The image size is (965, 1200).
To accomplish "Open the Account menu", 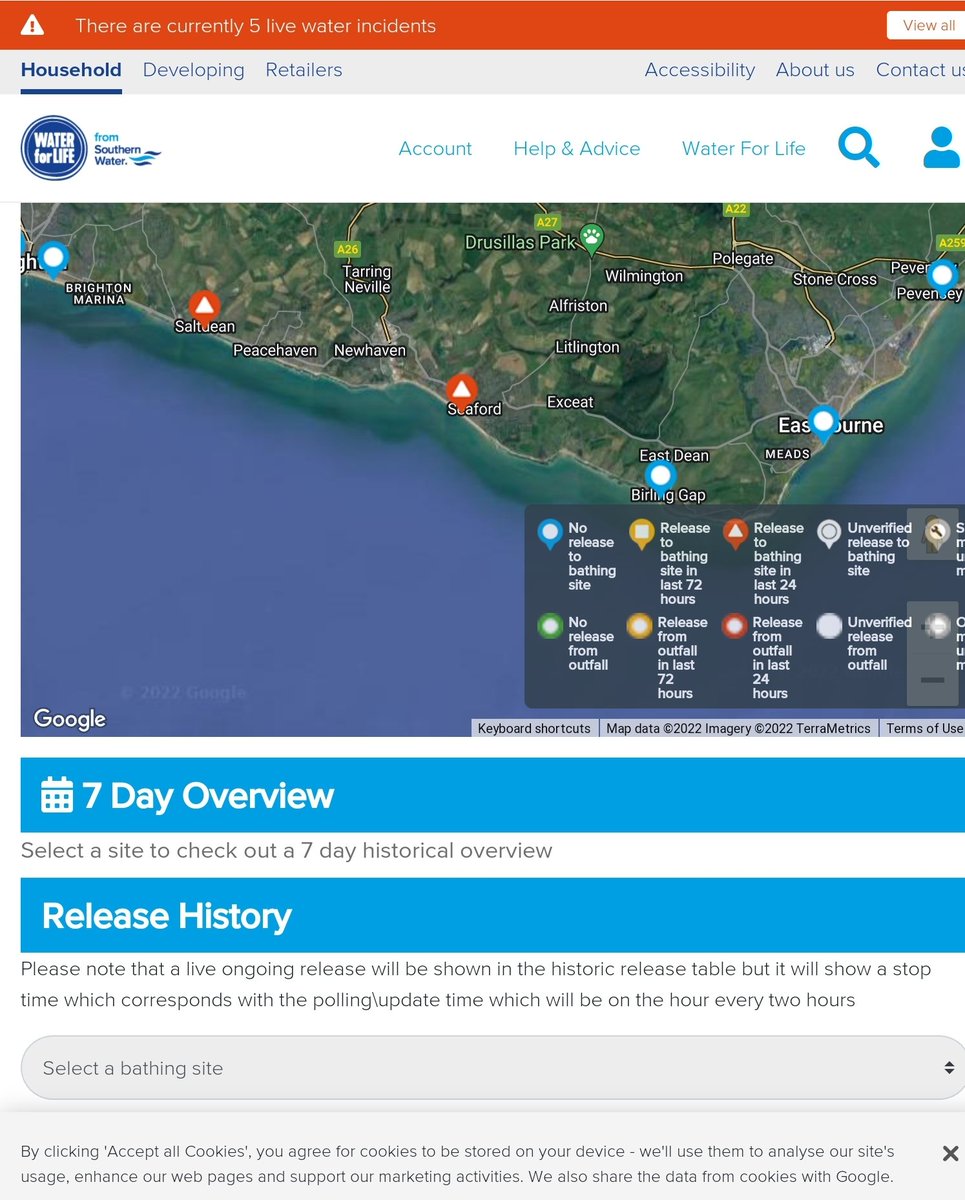I will (435, 148).
